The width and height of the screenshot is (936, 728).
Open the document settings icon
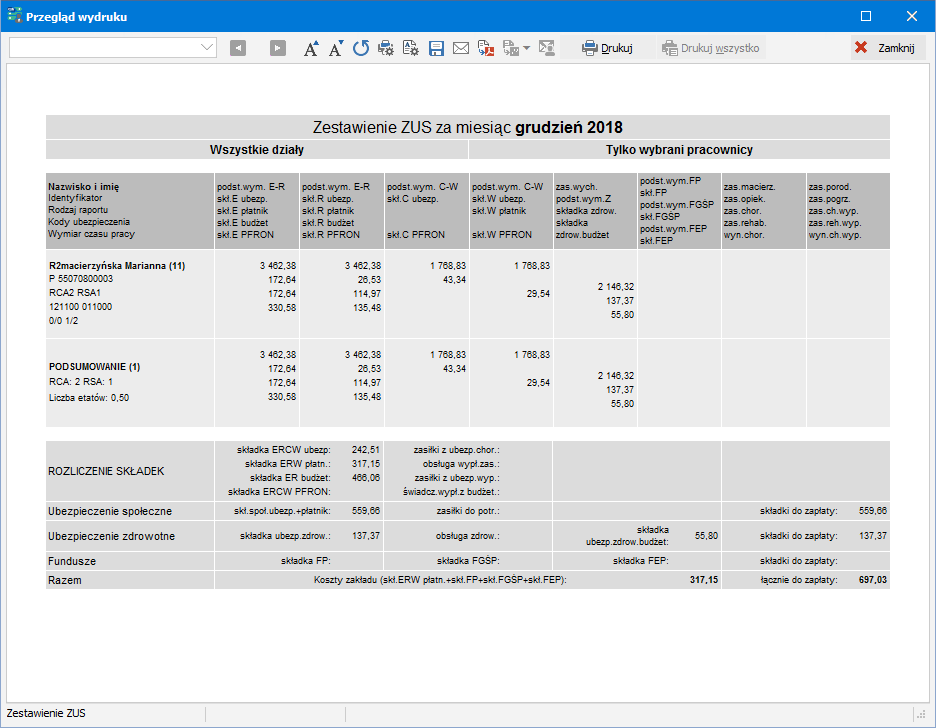pyautogui.click(x=410, y=48)
